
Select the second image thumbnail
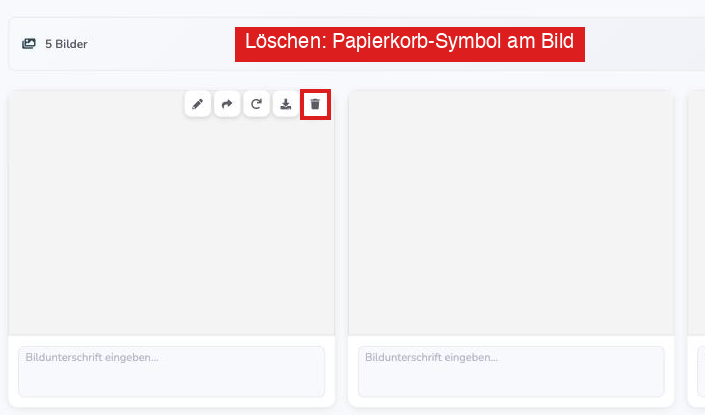click(511, 213)
